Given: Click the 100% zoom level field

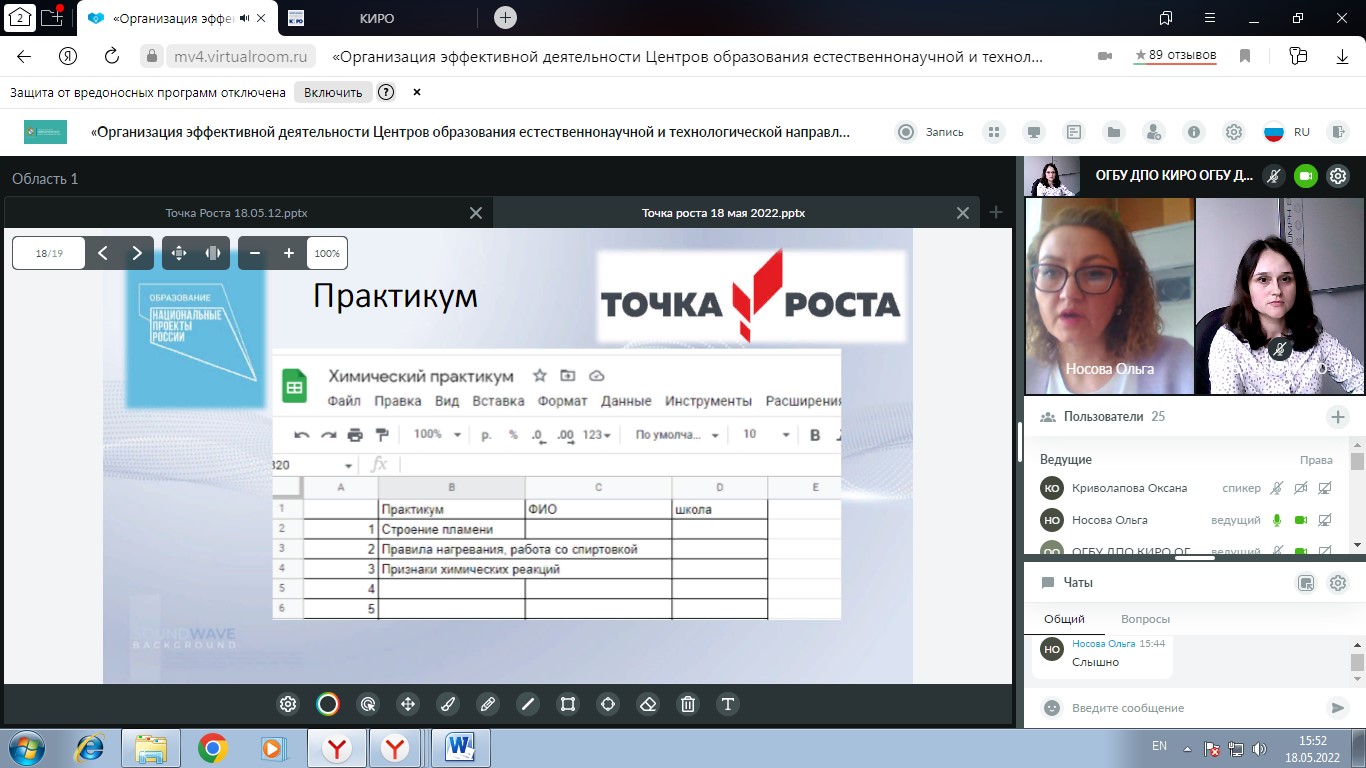Looking at the screenshot, I should coord(327,253).
